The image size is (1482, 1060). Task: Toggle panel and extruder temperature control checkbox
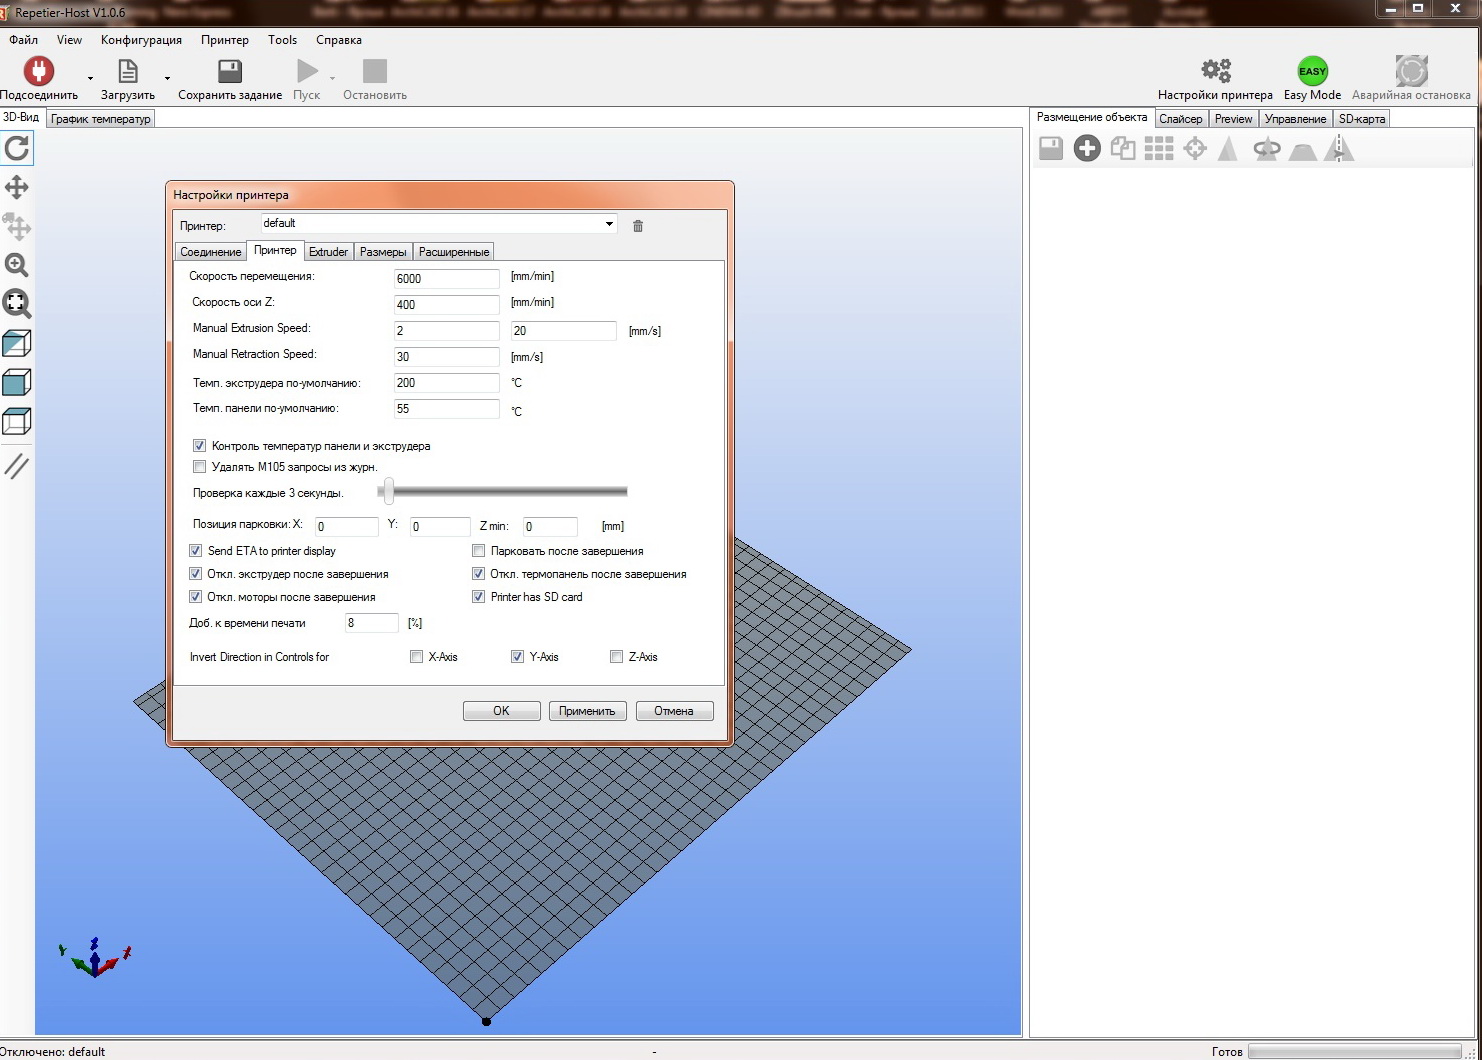pyautogui.click(x=199, y=446)
